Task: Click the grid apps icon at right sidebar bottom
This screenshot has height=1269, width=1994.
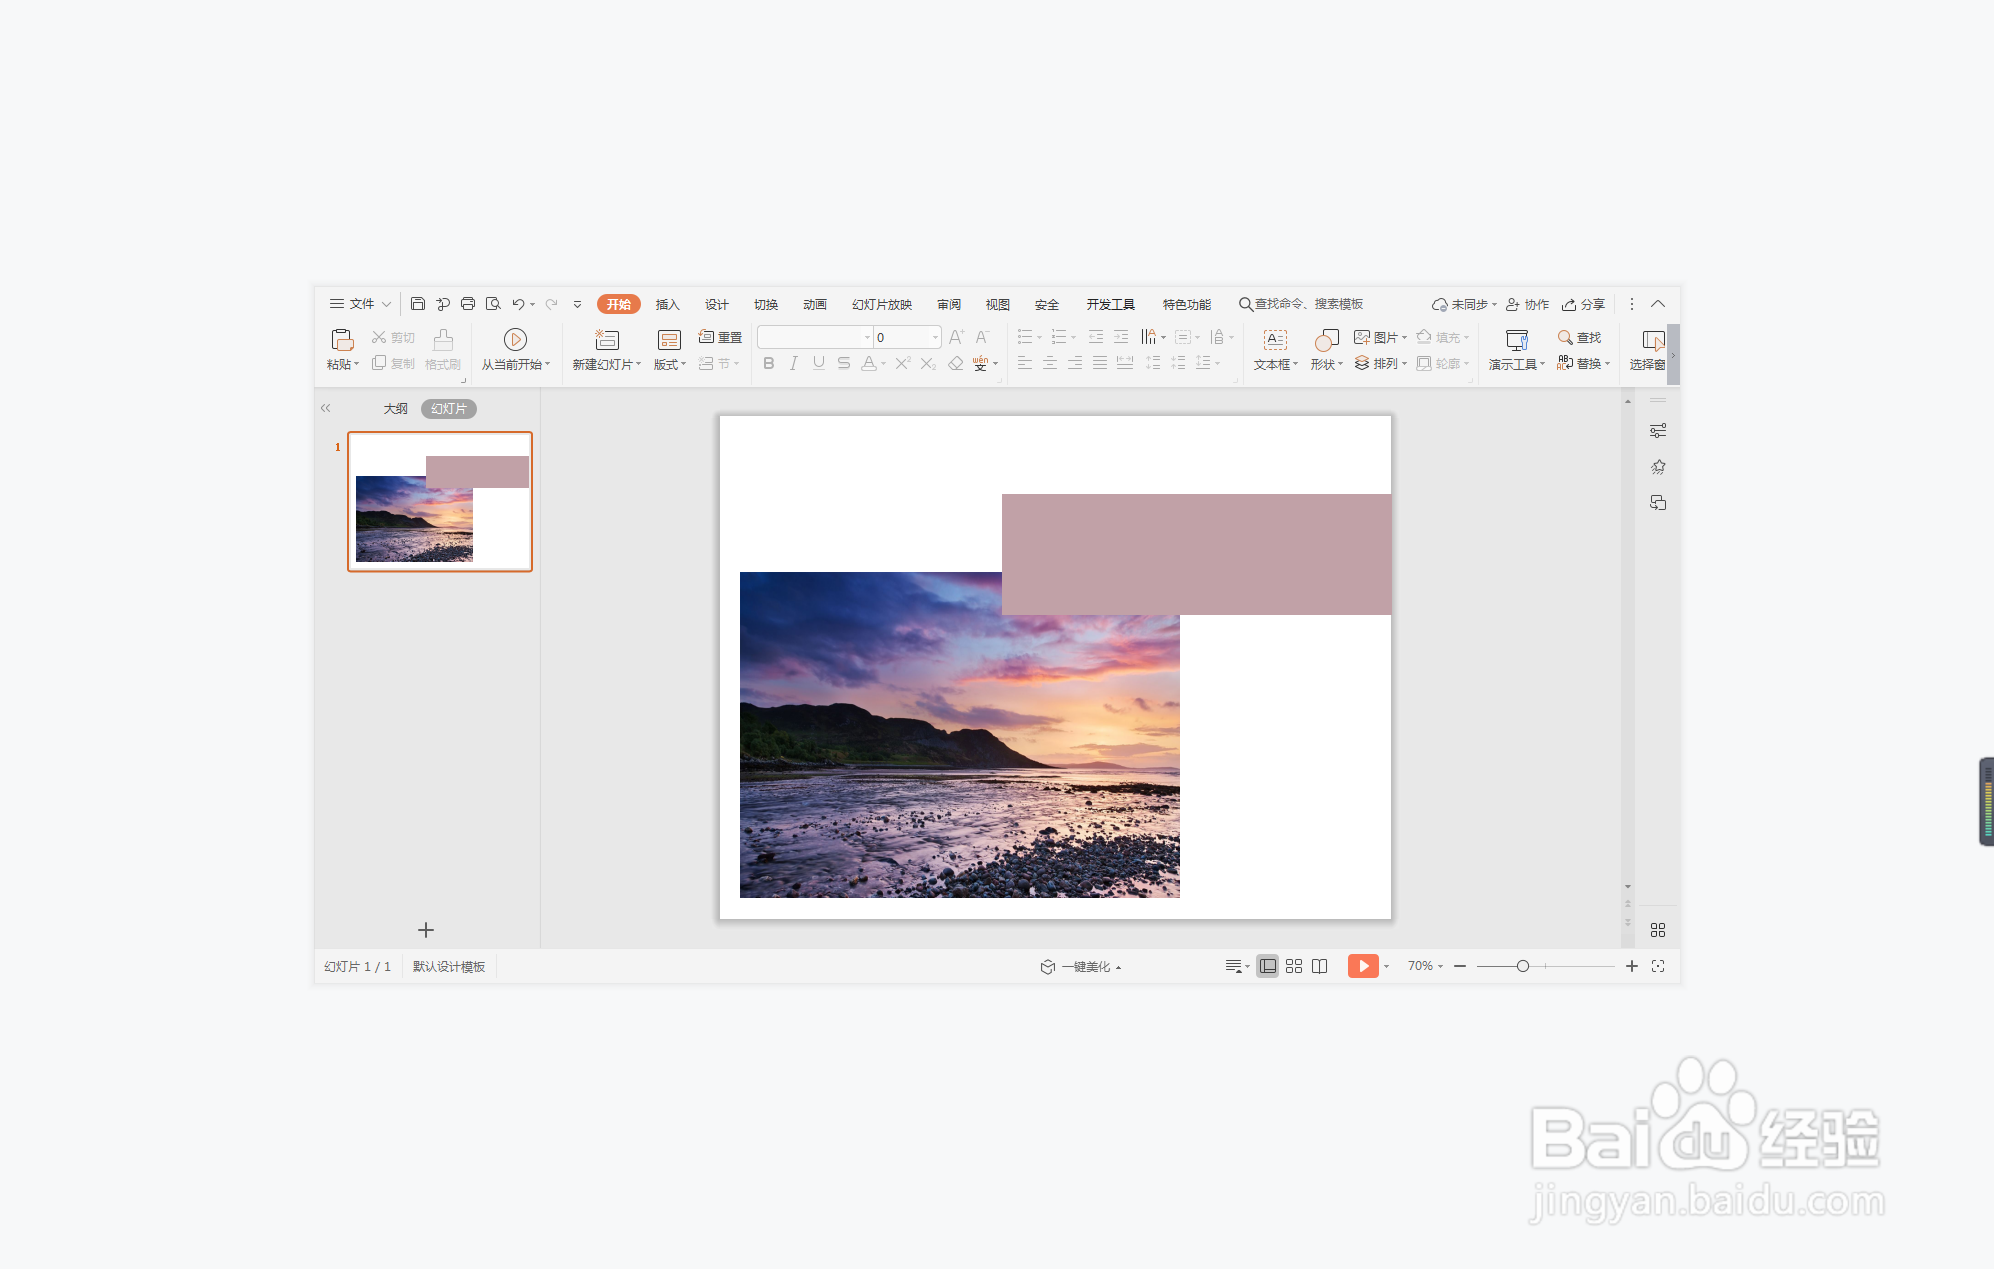Action: [x=1658, y=930]
